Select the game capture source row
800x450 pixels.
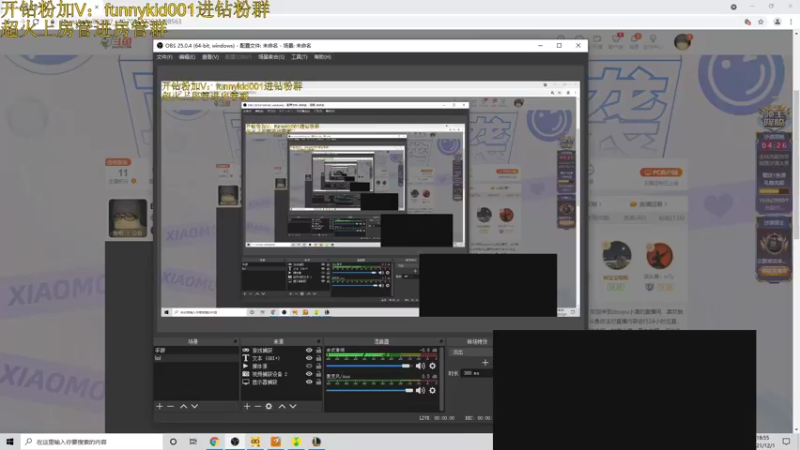tap(282, 350)
